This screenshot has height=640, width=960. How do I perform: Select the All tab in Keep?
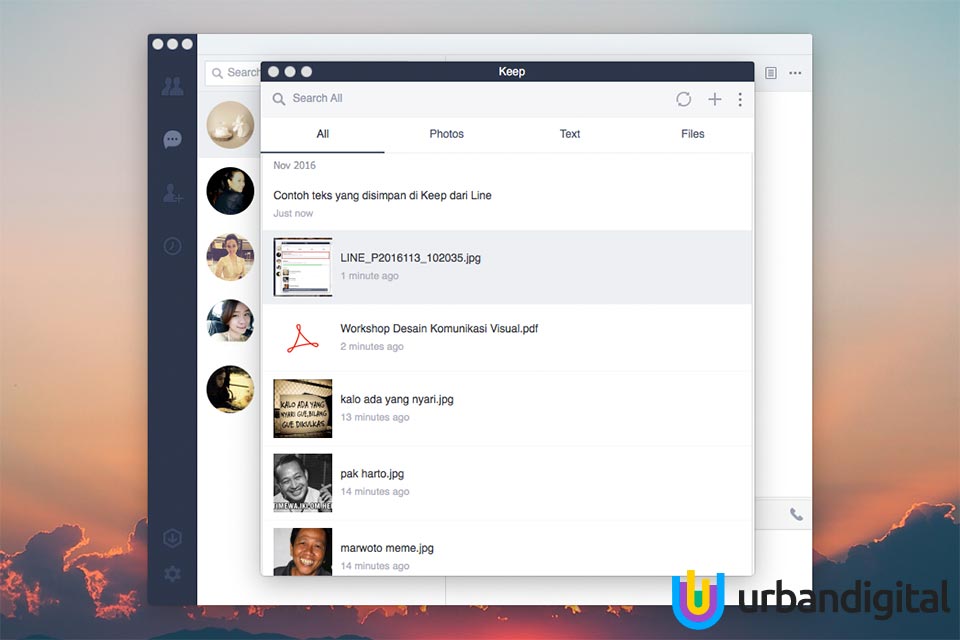coord(323,134)
